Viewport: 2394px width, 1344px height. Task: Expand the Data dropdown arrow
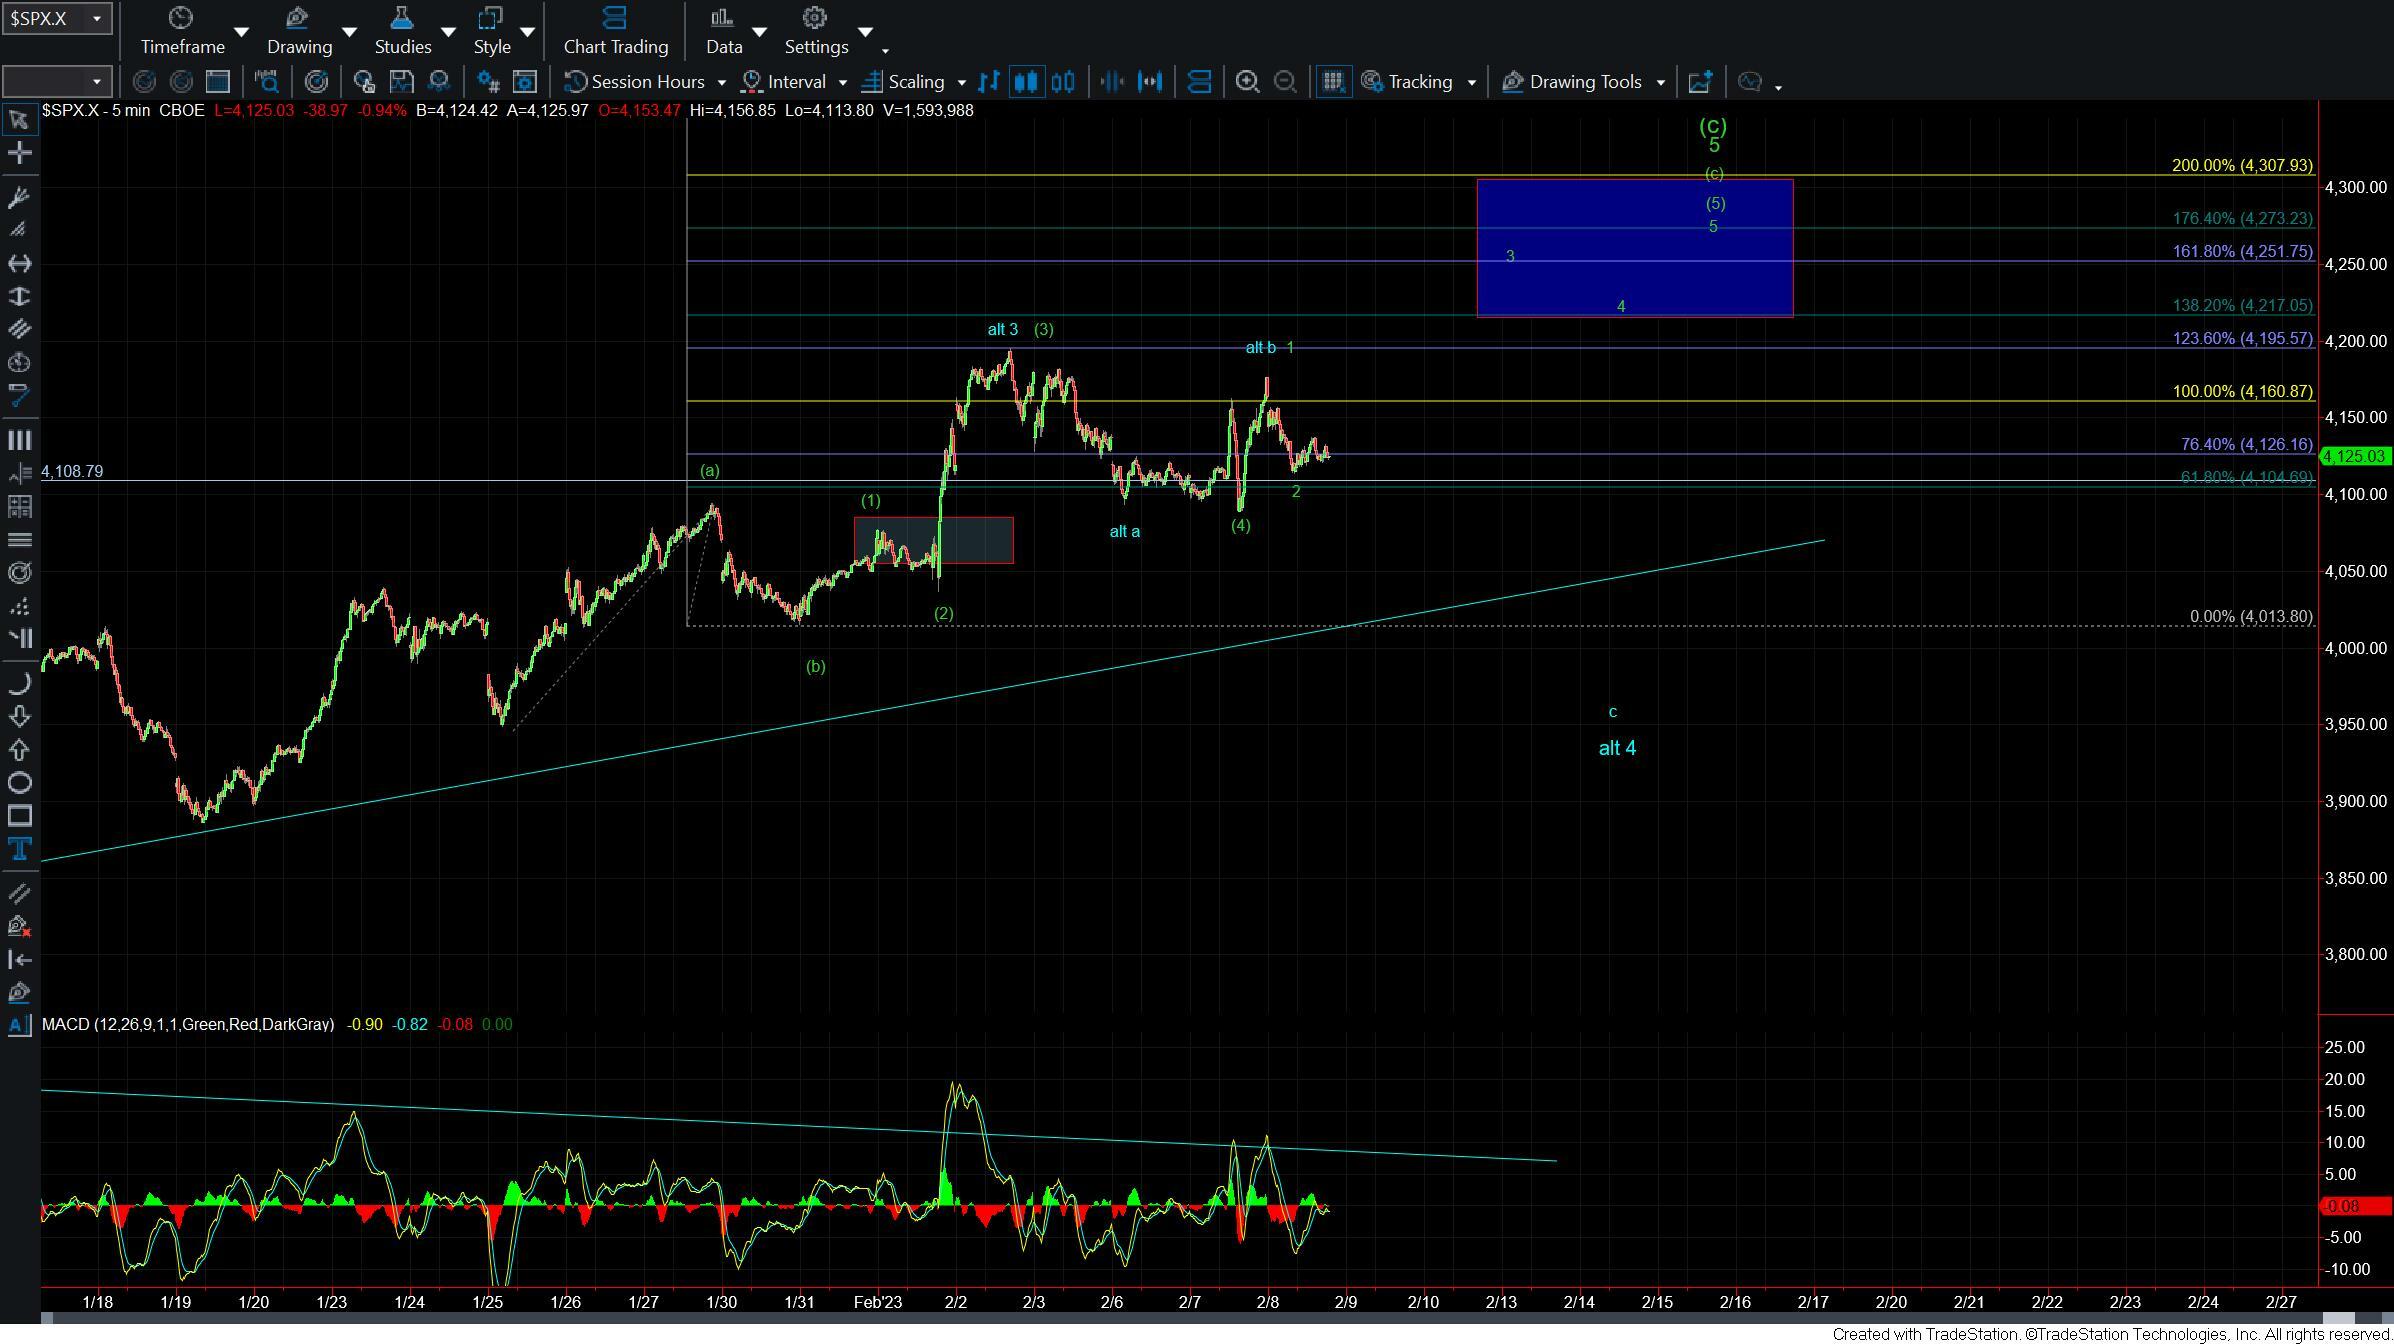click(759, 32)
